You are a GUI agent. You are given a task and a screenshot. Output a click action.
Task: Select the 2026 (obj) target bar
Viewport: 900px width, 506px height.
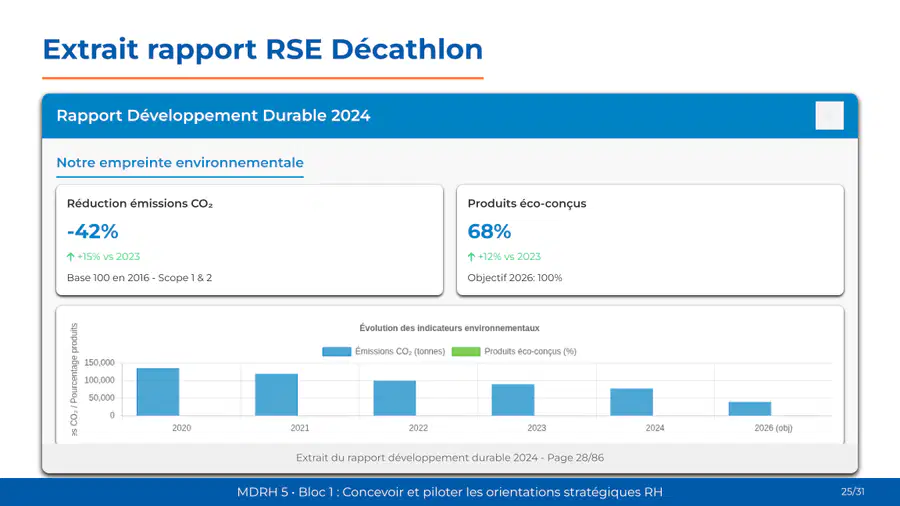pyautogui.click(x=750, y=408)
